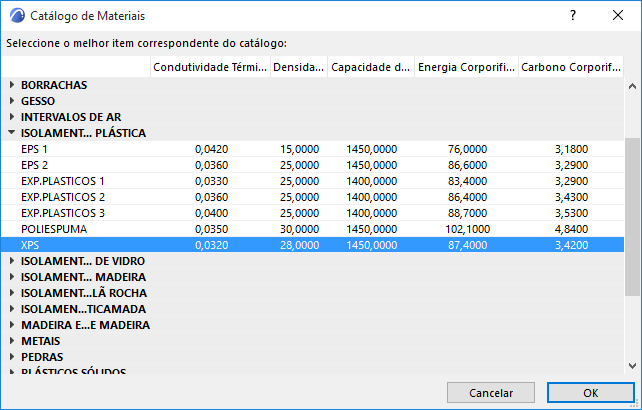Select the POLIESPUMA material row
The image size is (642, 410).
(313, 229)
